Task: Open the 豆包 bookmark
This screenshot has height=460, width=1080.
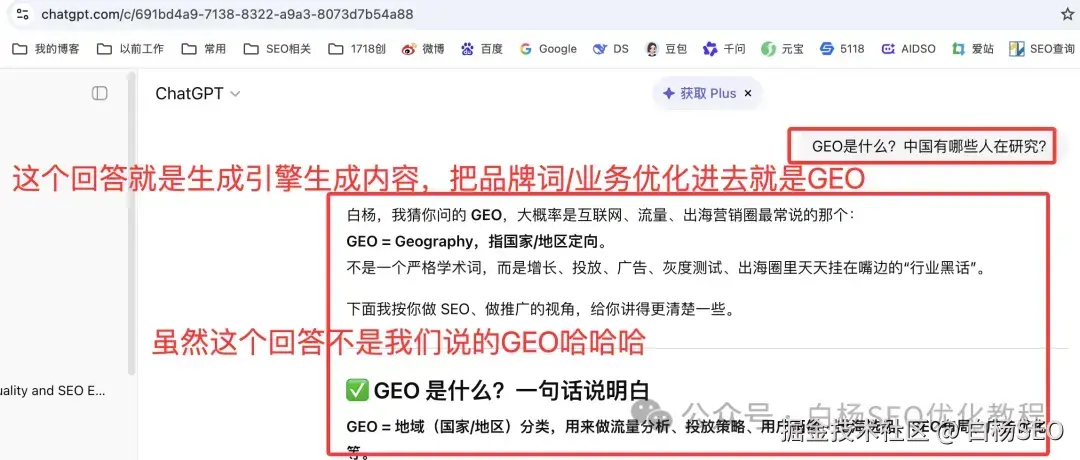Action: 666,49
